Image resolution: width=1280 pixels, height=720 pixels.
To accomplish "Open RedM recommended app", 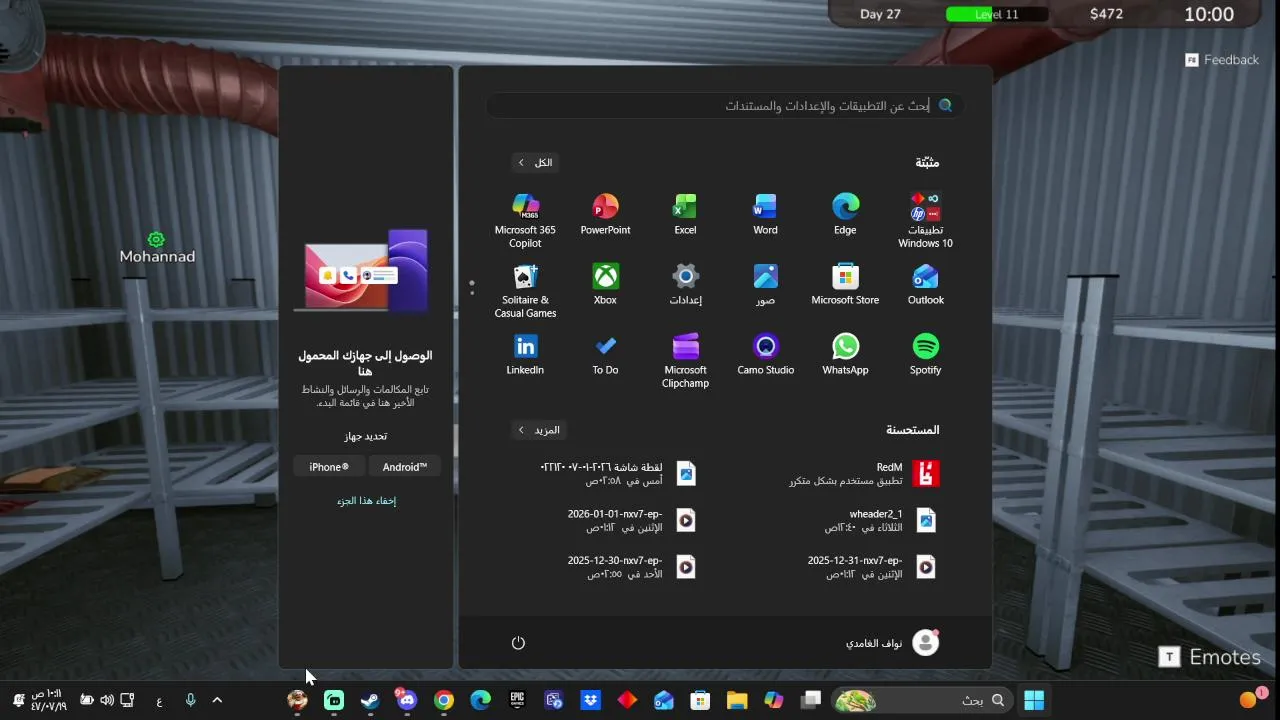I will (866, 473).
